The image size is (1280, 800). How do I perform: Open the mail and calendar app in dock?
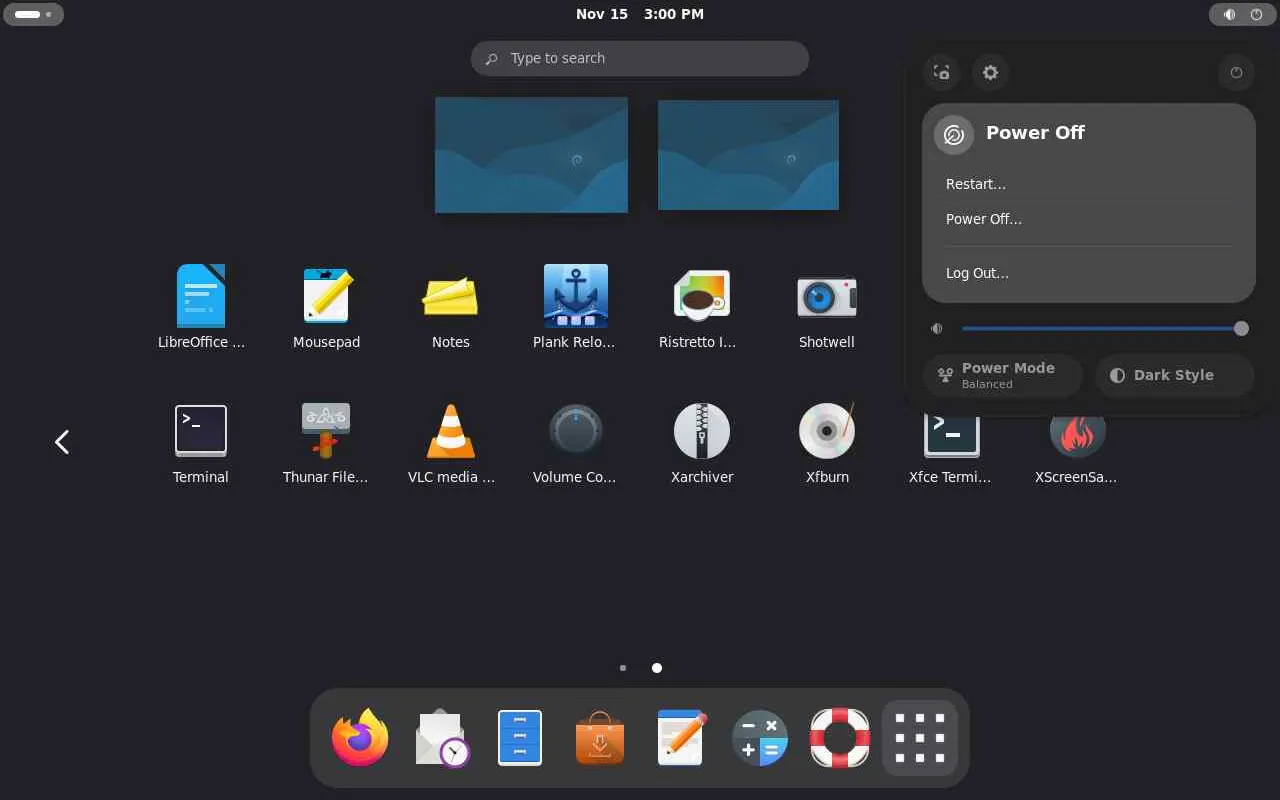click(x=440, y=738)
